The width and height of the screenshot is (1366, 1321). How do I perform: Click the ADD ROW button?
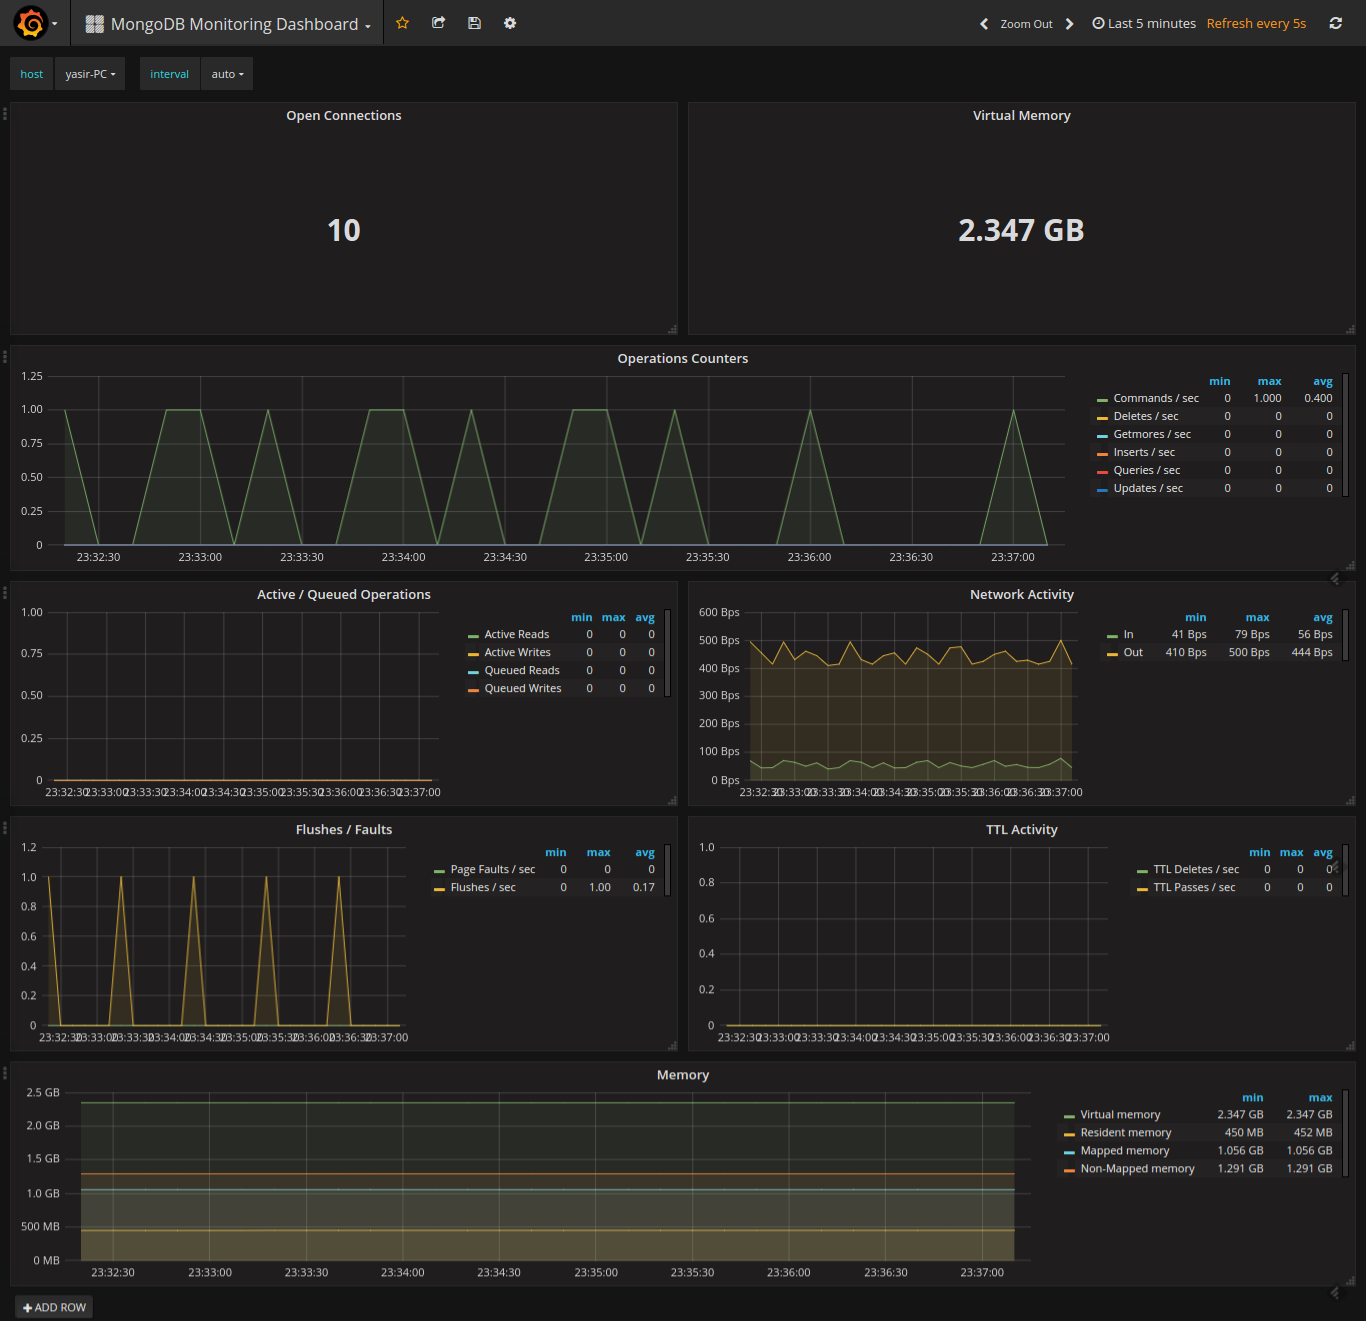54,1307
